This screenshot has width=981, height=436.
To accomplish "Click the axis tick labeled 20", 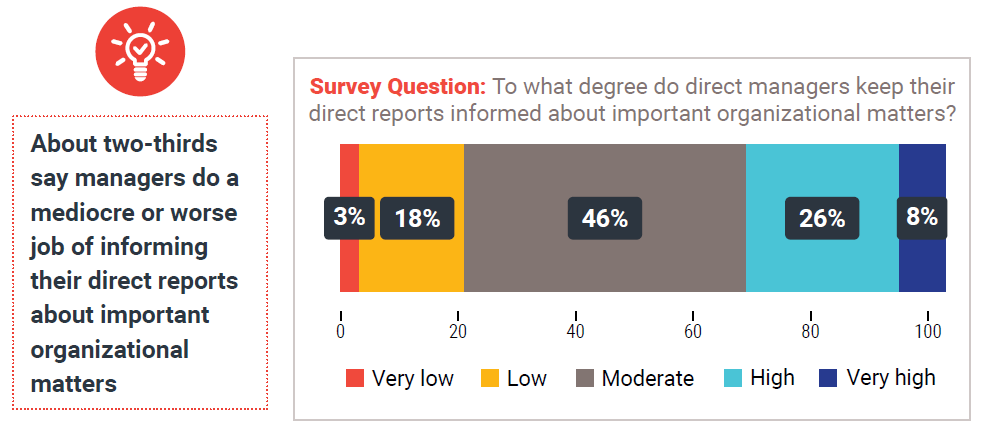I will click(458, 331).
